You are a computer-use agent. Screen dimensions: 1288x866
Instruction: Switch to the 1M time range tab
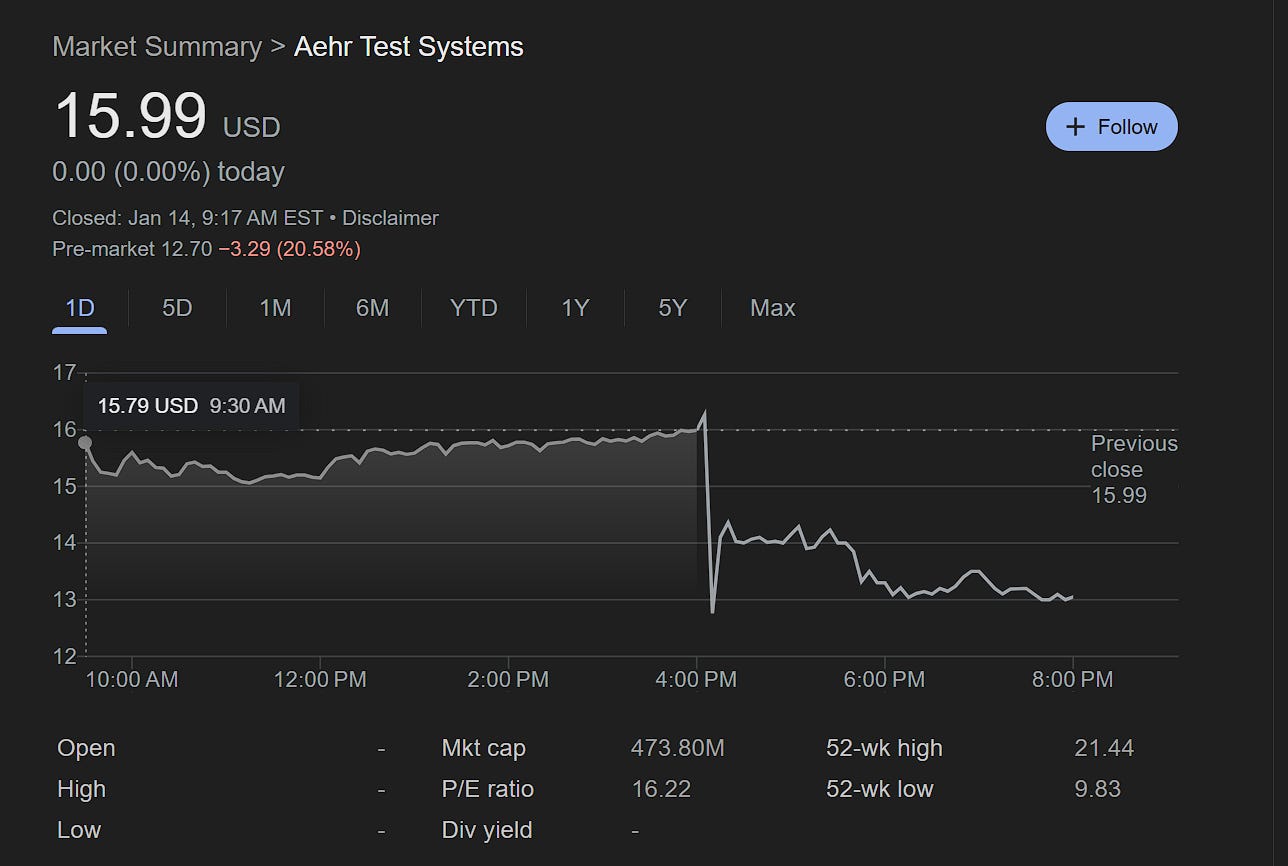275,308
